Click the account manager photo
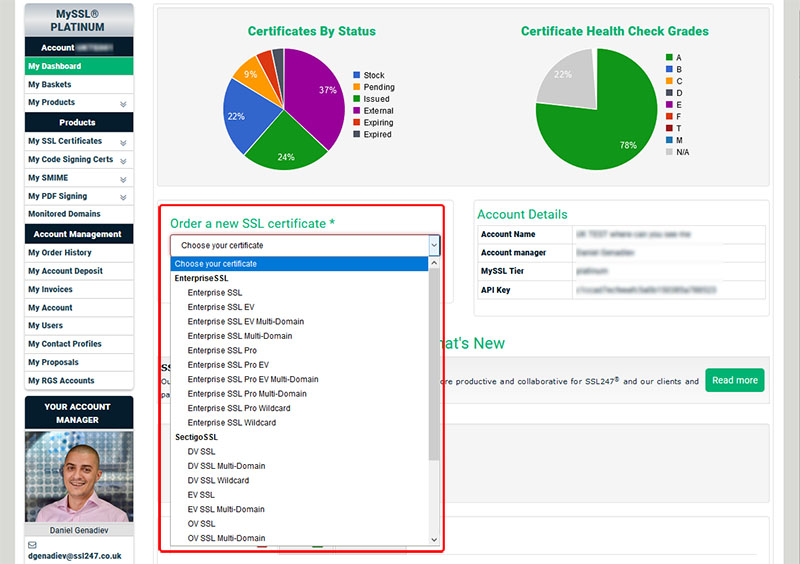Image resolution: width=800 pixels, height=564 pixels. (79, 477)
